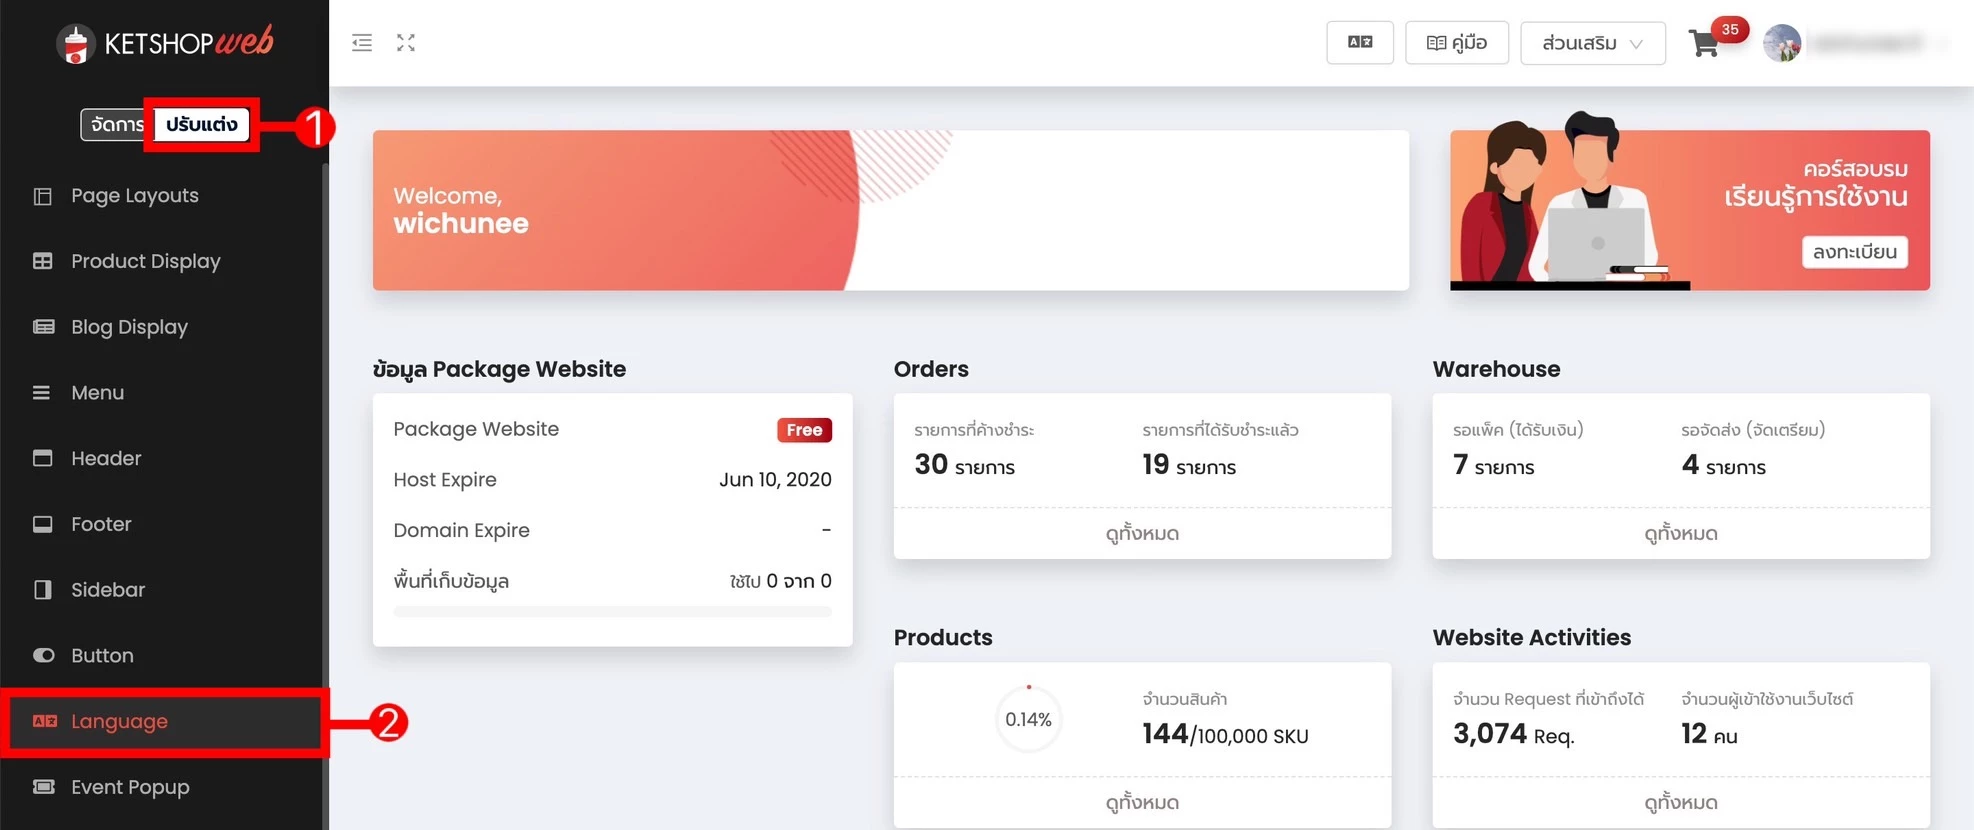This screenshot has width=1974, height=830.
Task: Expand the ส่วนเสริม dropdown
Action: click(x=1592, y=43)
